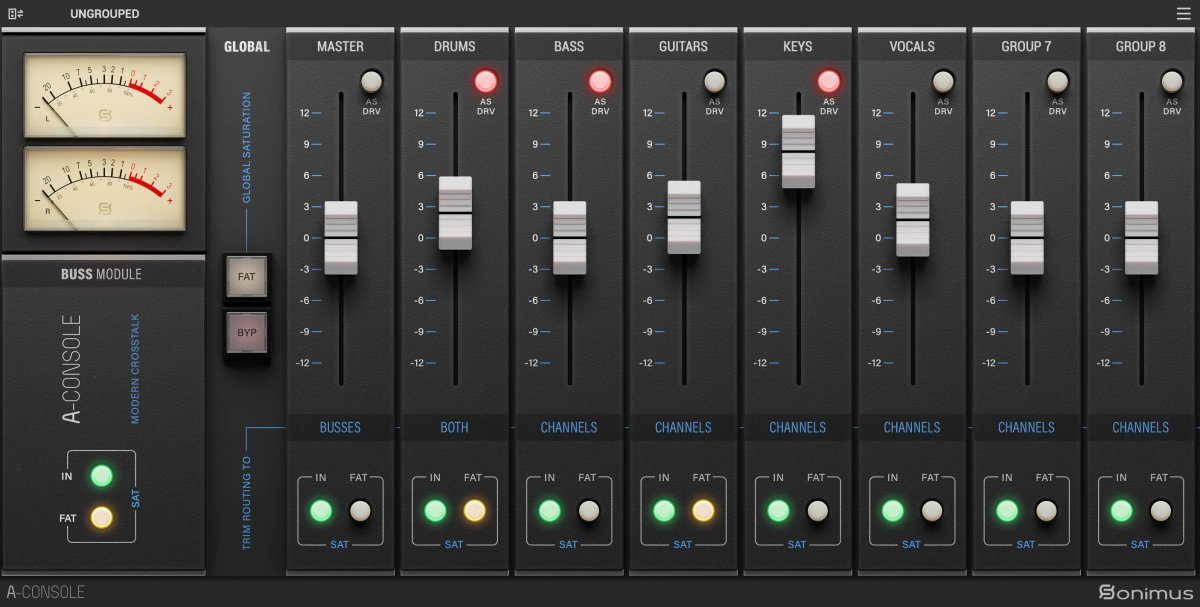Open MASTER trim routing selector showing BUSSES

click(340, 427)
